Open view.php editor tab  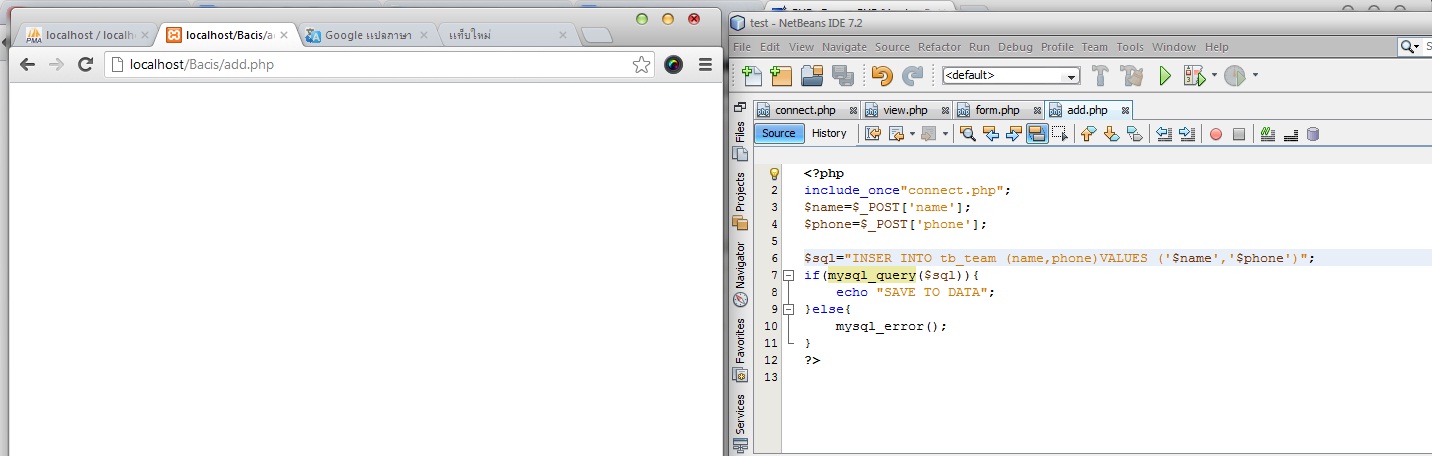click(905, 110)
